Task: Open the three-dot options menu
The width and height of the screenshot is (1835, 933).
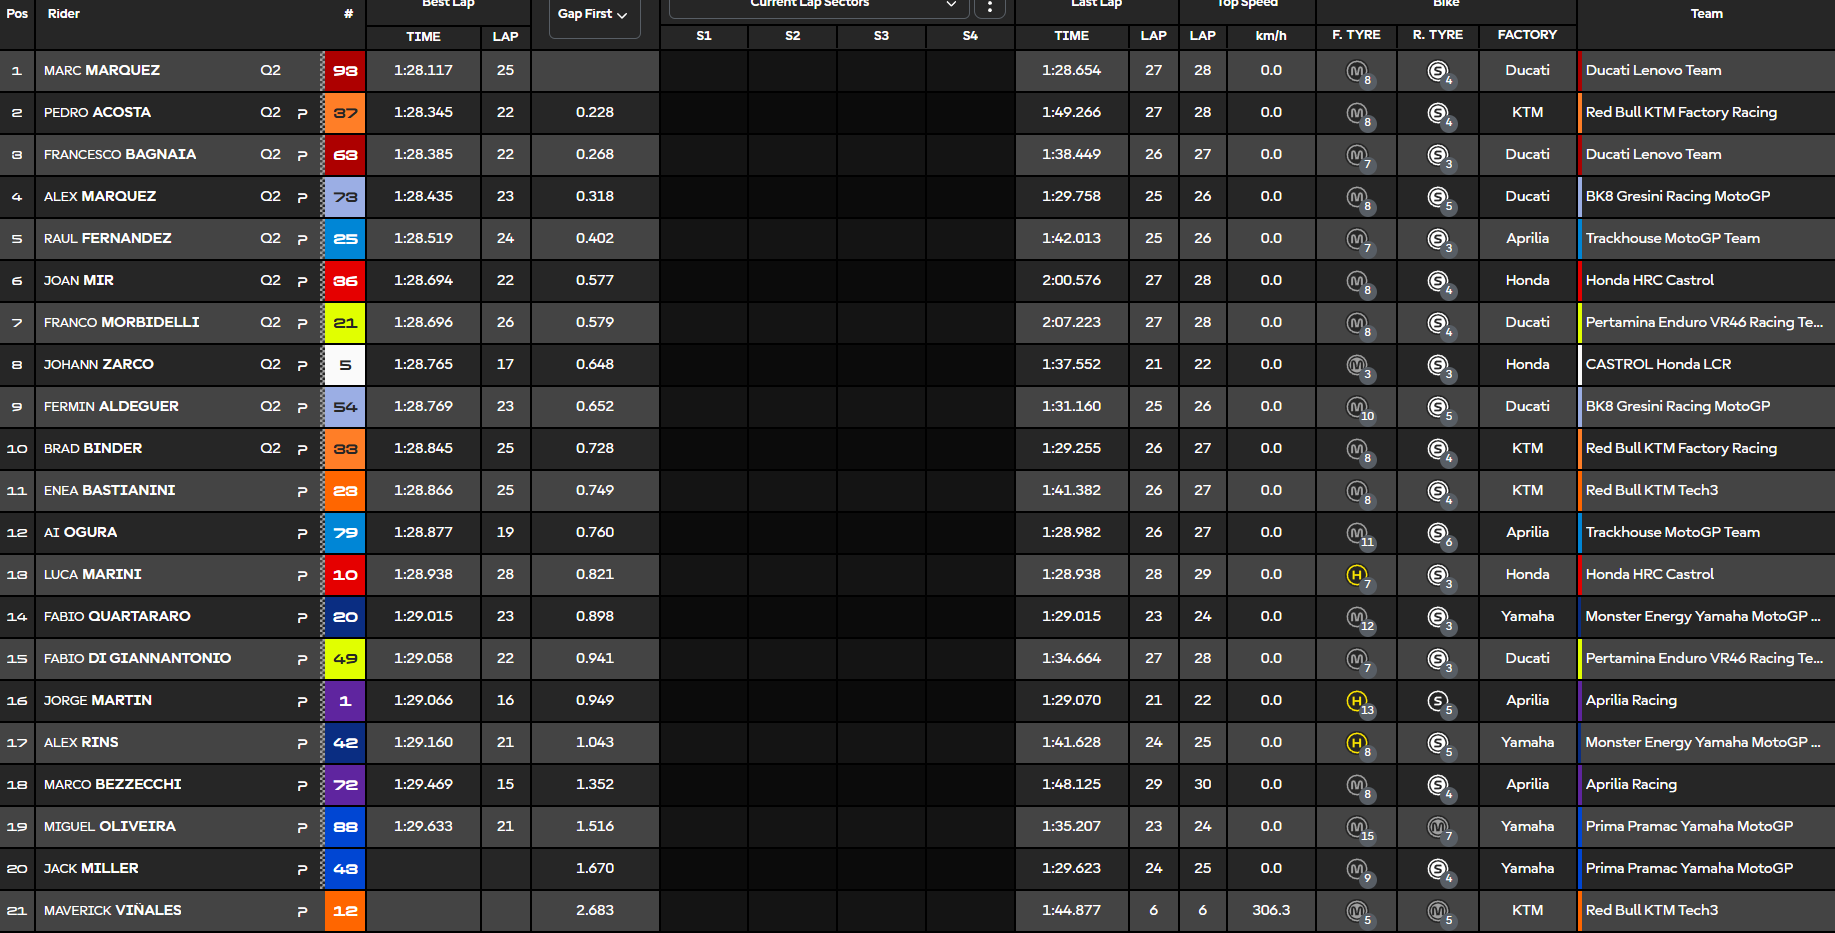Action: coord(989,8)
